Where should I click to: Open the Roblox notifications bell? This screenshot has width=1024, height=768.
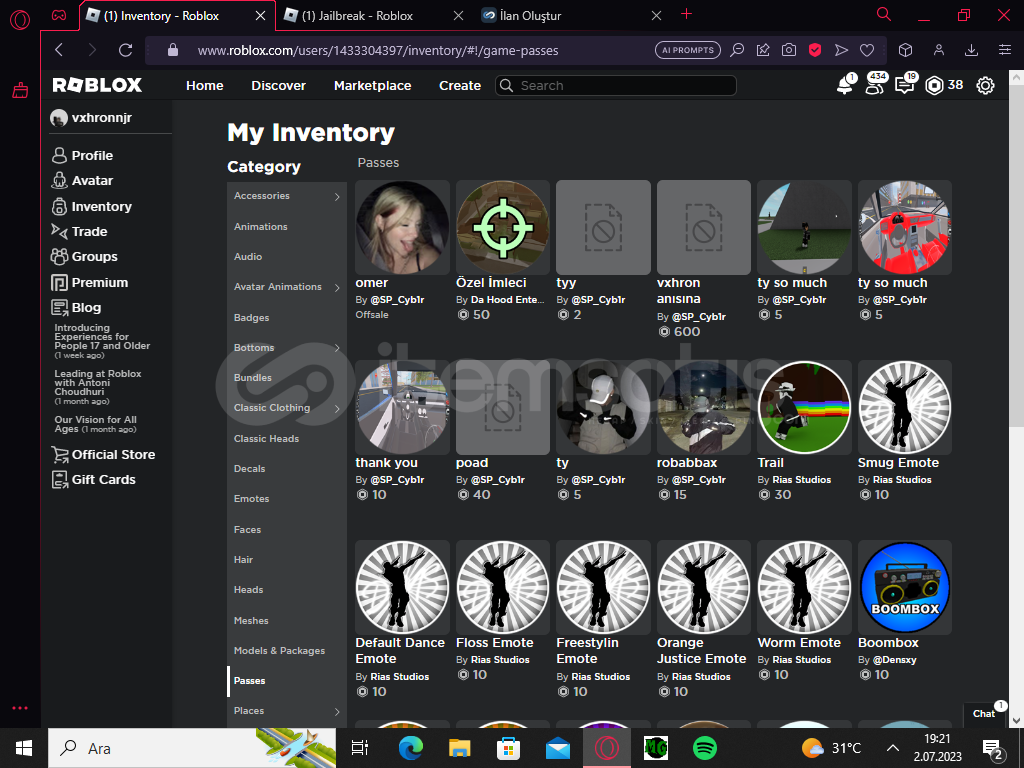845,85
